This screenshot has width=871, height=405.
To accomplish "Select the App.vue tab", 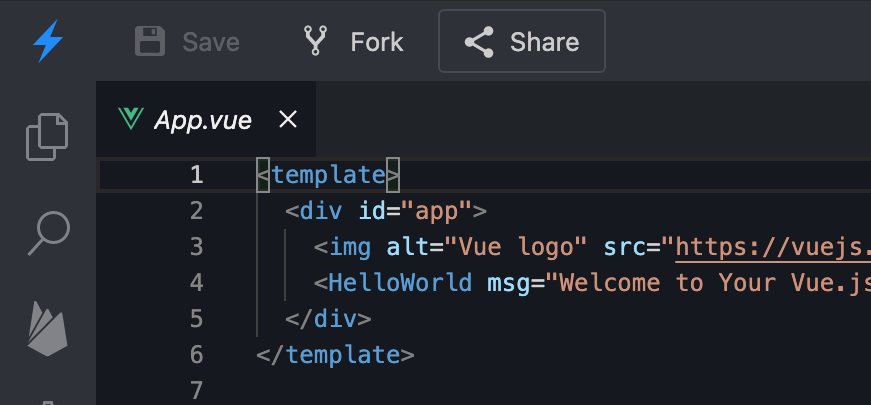I will 202,120.
